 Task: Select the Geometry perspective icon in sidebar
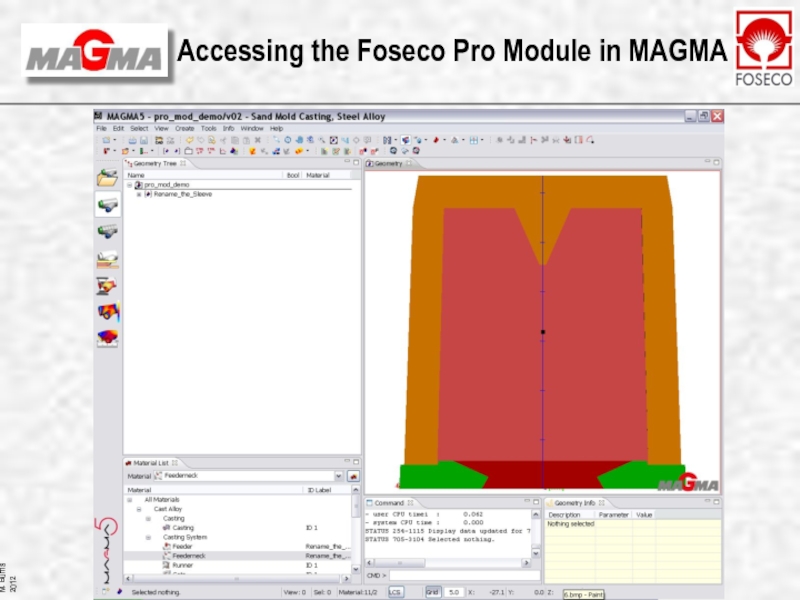coord(108,205)
